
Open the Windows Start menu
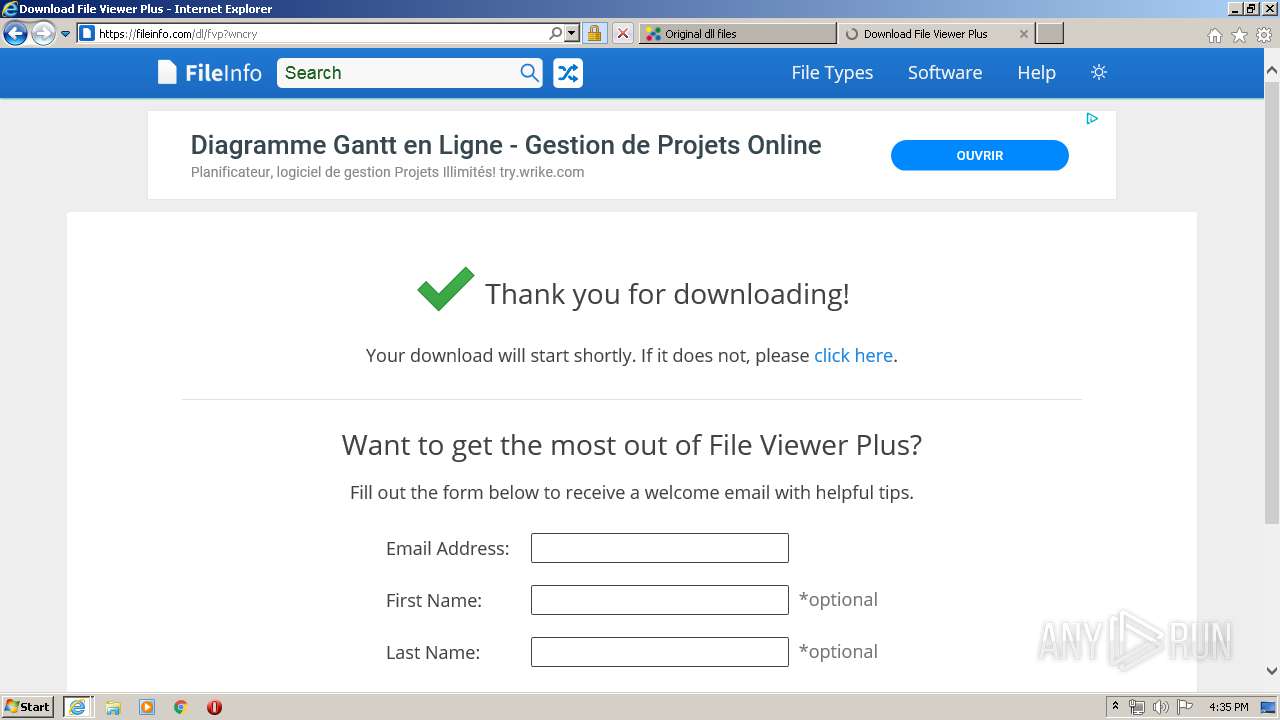28,707
